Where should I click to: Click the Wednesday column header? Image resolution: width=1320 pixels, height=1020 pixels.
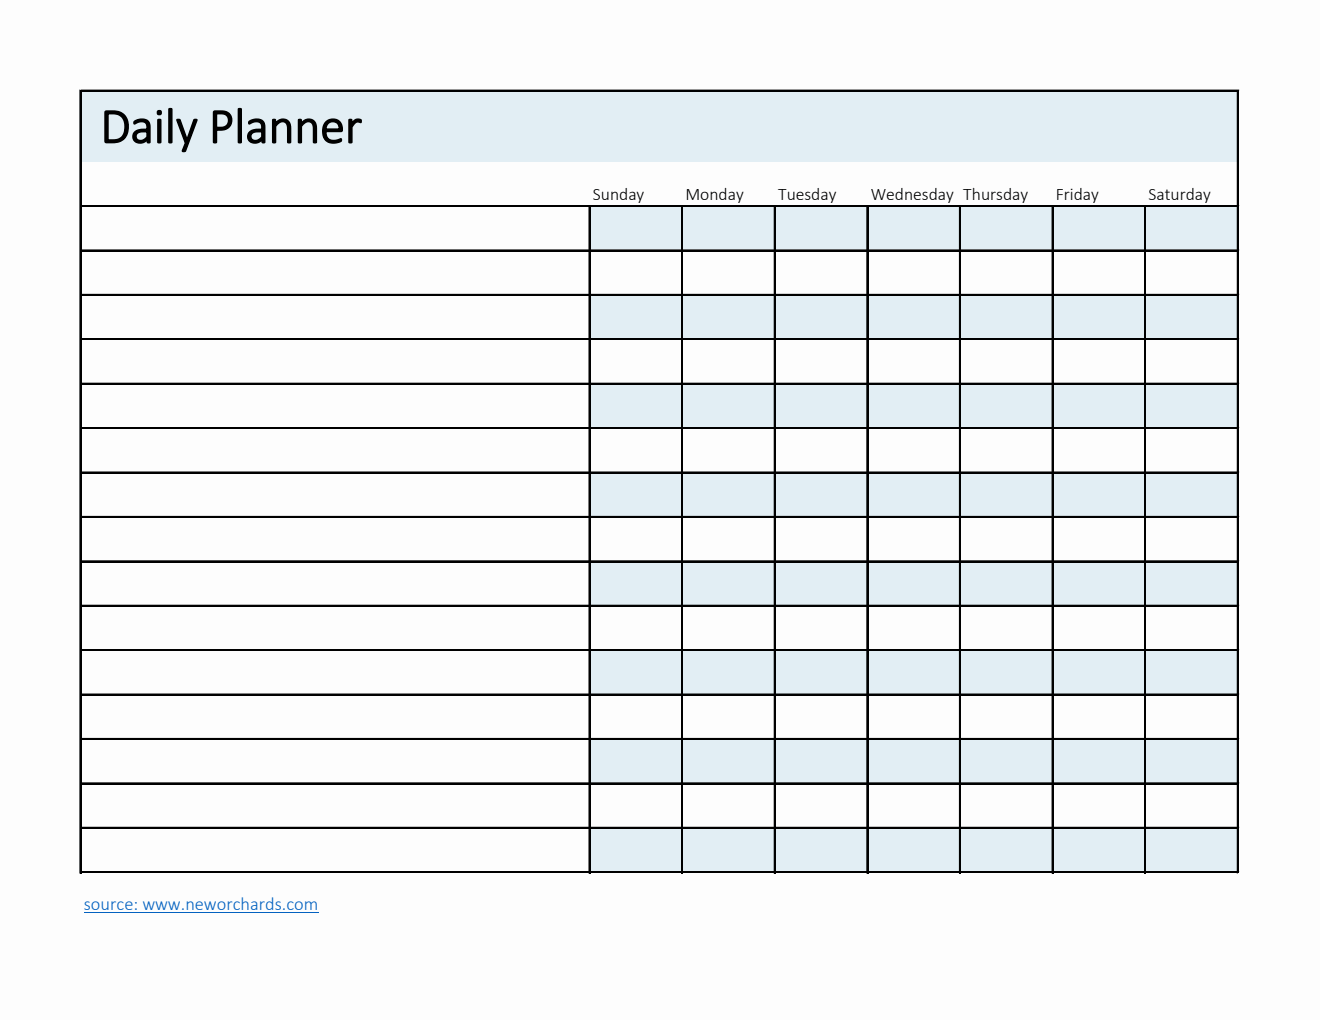(x=912, y=194)
